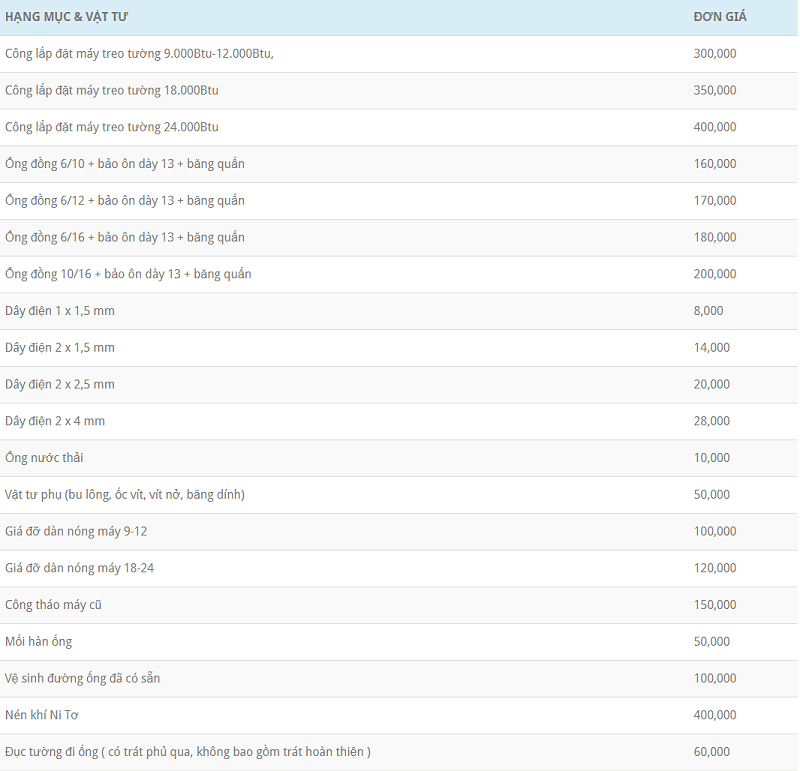The image size is (800, 771).
Task: Click the "Mối hàn ống" item
Action: tap(39, 641)
